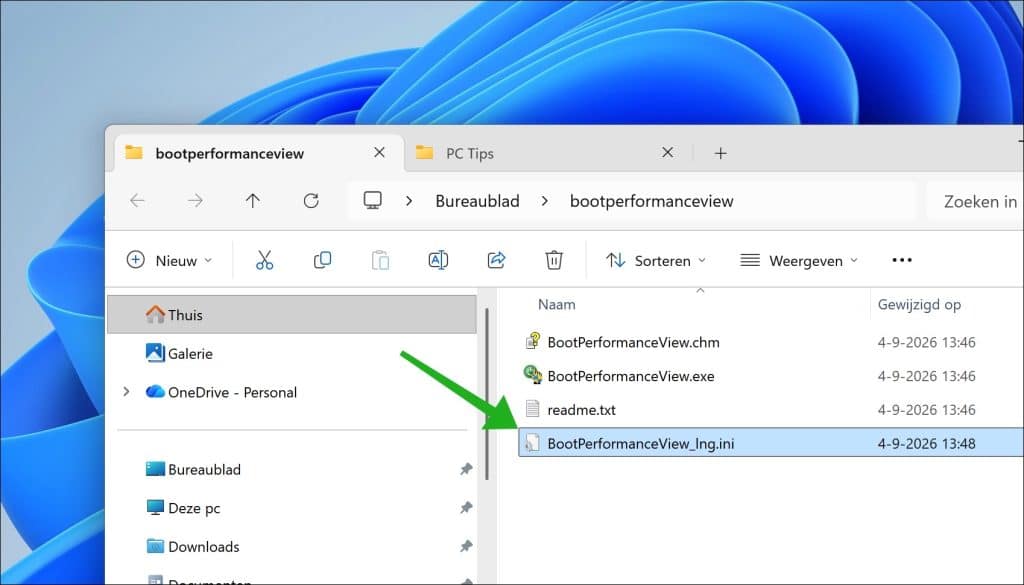Image resolution: width=1024 pixels, height=585 pixels.
Task: Click the Share icon in toolbar
Action: coord(496,260)
